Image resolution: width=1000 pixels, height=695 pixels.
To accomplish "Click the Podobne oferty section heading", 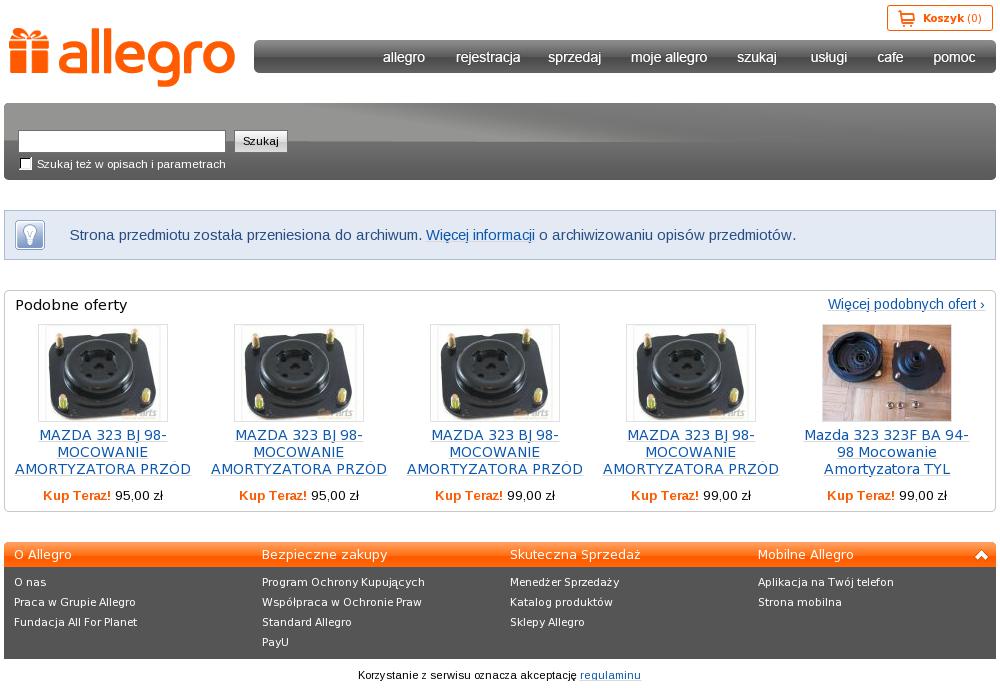I will tap(71, 305).
